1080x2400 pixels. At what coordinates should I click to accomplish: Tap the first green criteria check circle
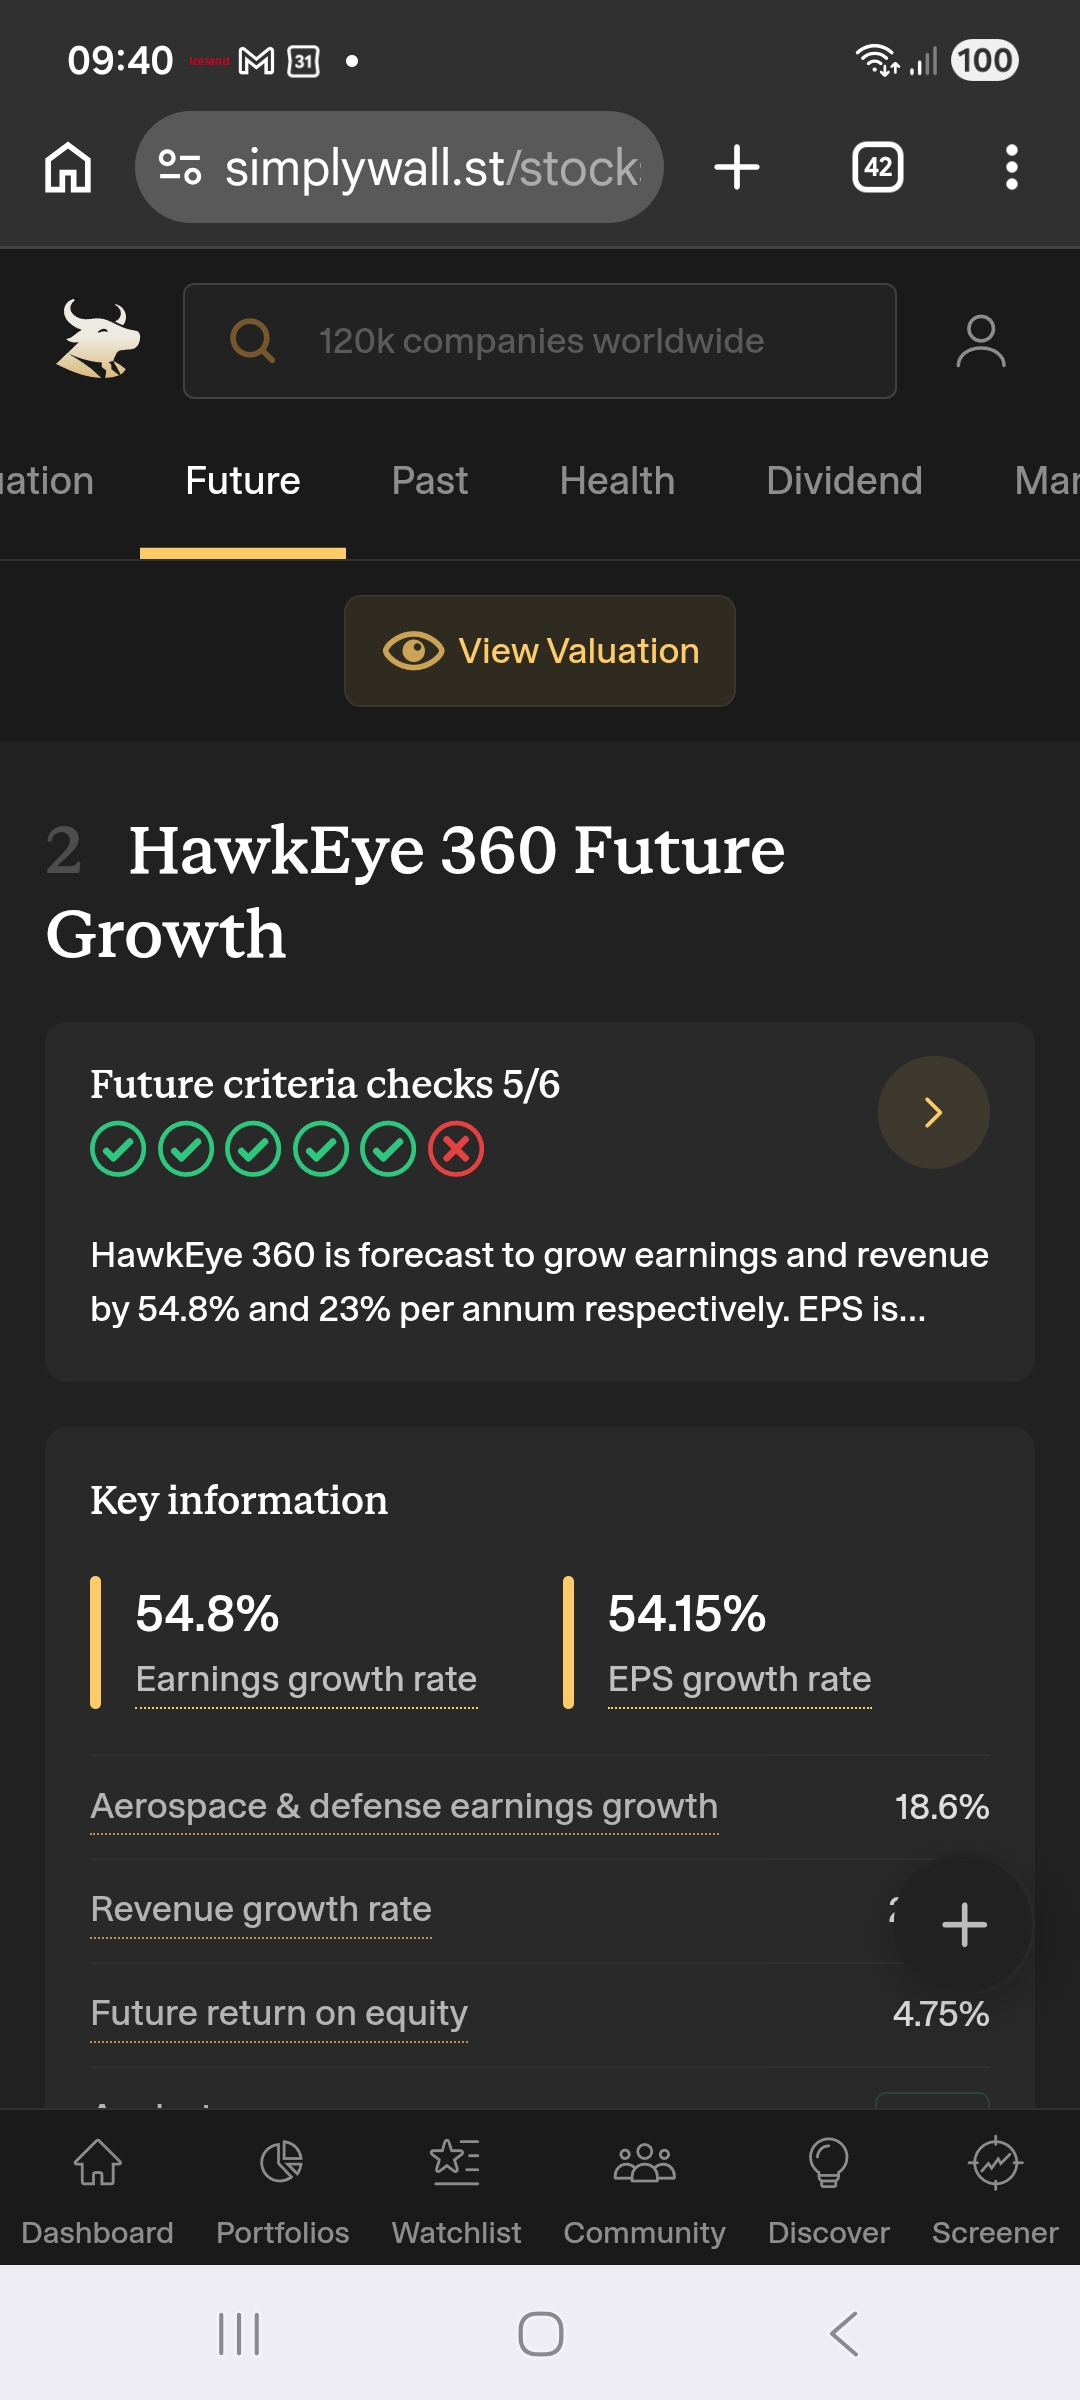coord(118,1149)
